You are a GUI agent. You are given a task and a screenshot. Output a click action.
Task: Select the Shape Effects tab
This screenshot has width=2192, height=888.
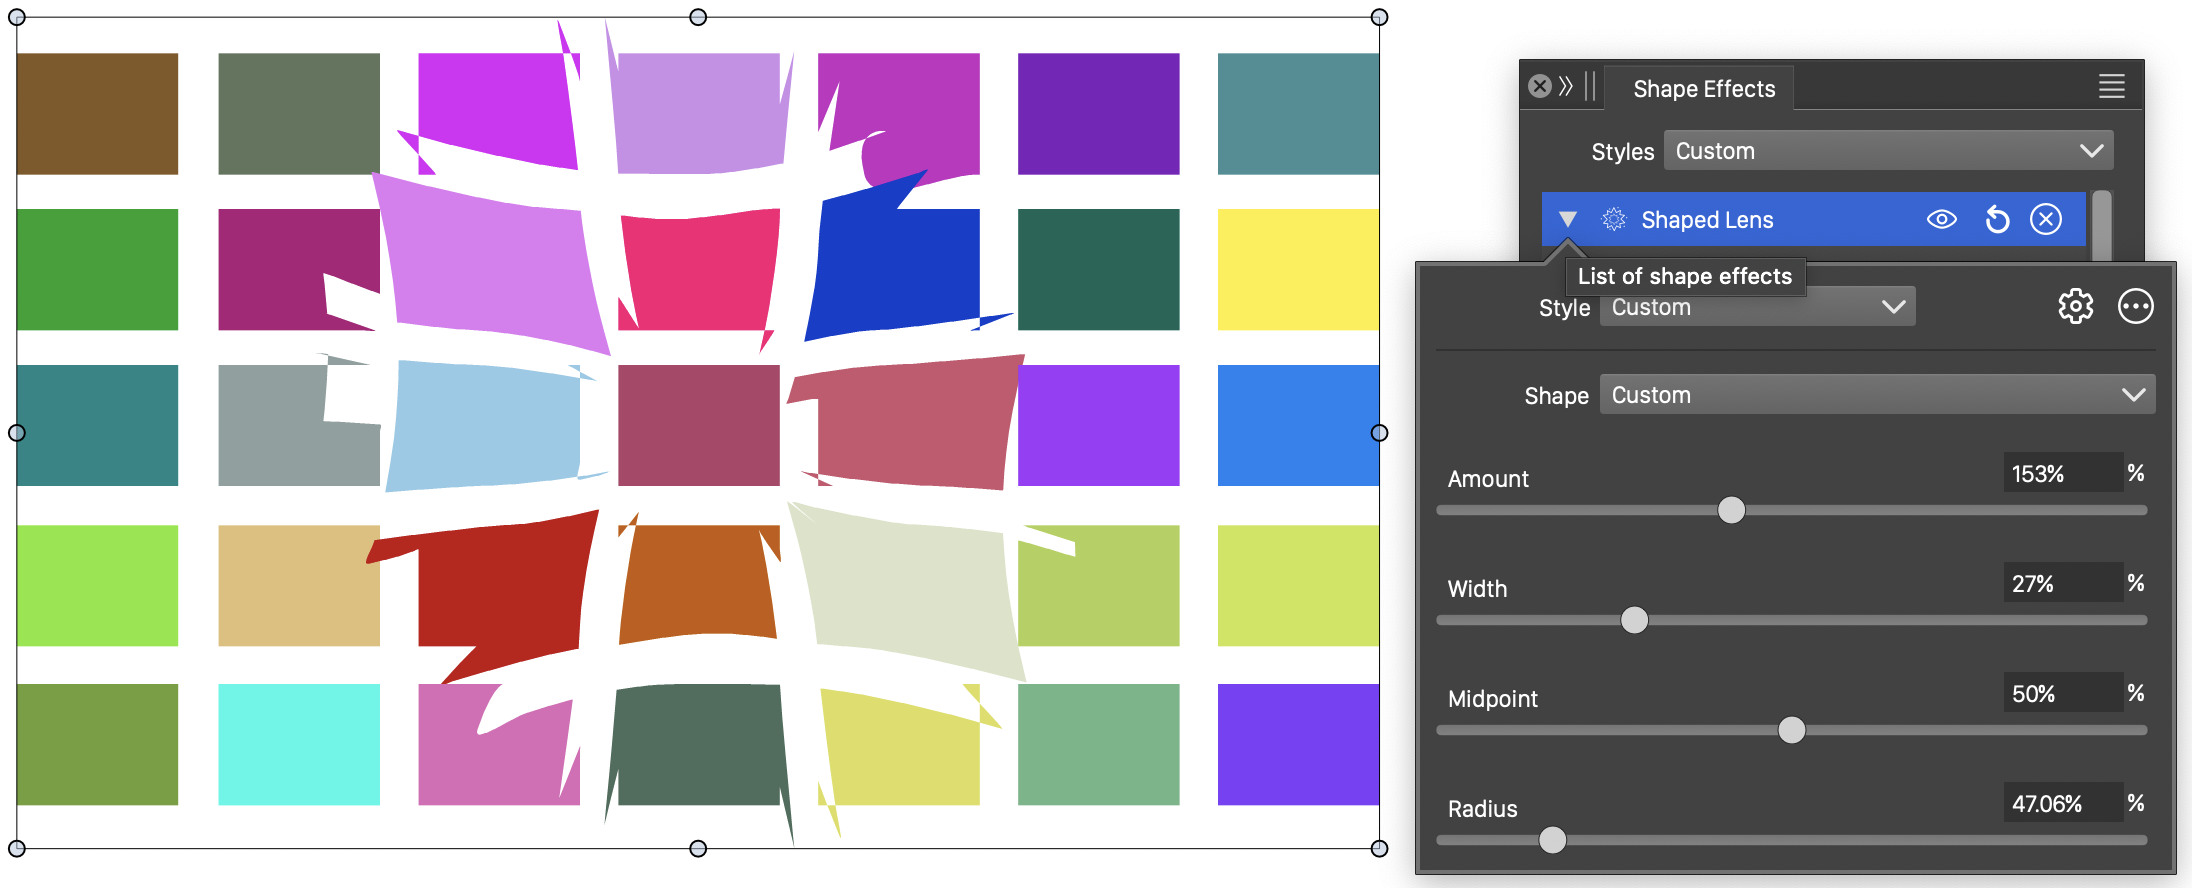coord(1703,89)
